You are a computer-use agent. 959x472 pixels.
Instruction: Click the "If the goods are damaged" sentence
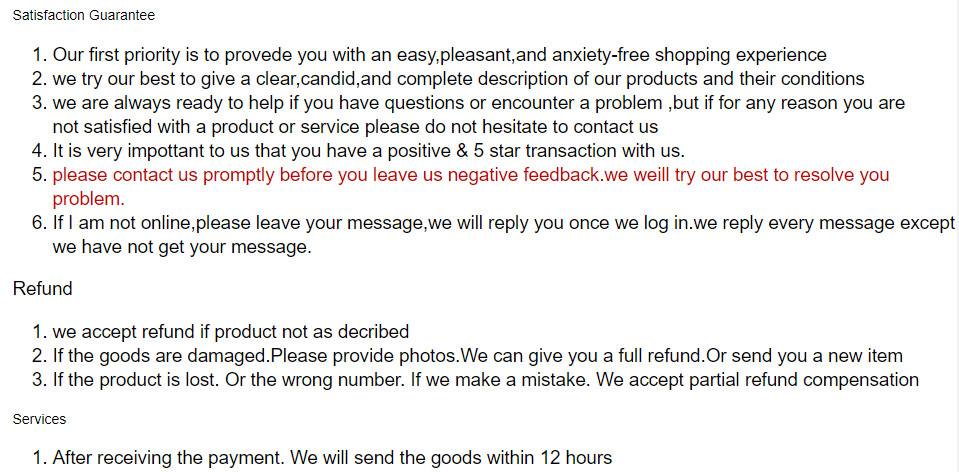(160, 355)
